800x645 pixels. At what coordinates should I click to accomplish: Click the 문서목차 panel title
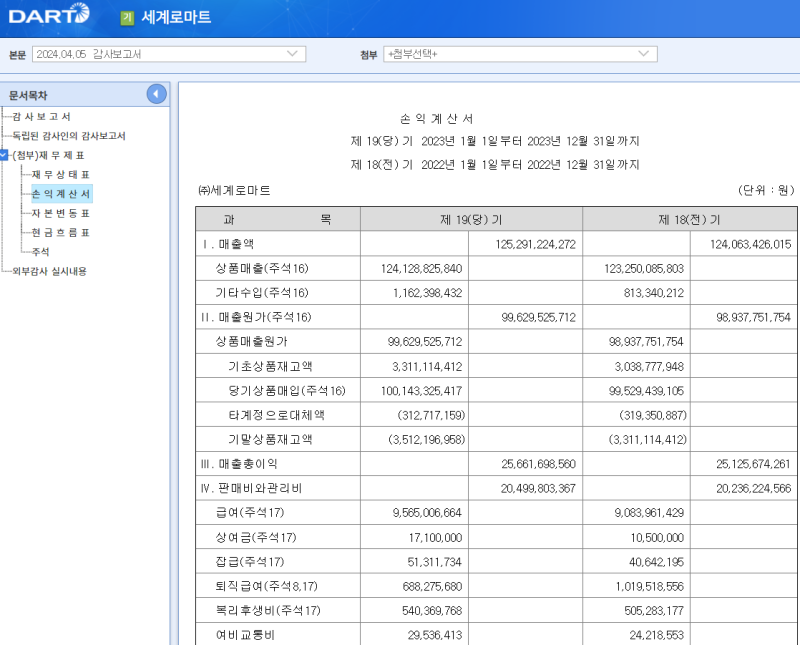(x=28, y=95)
